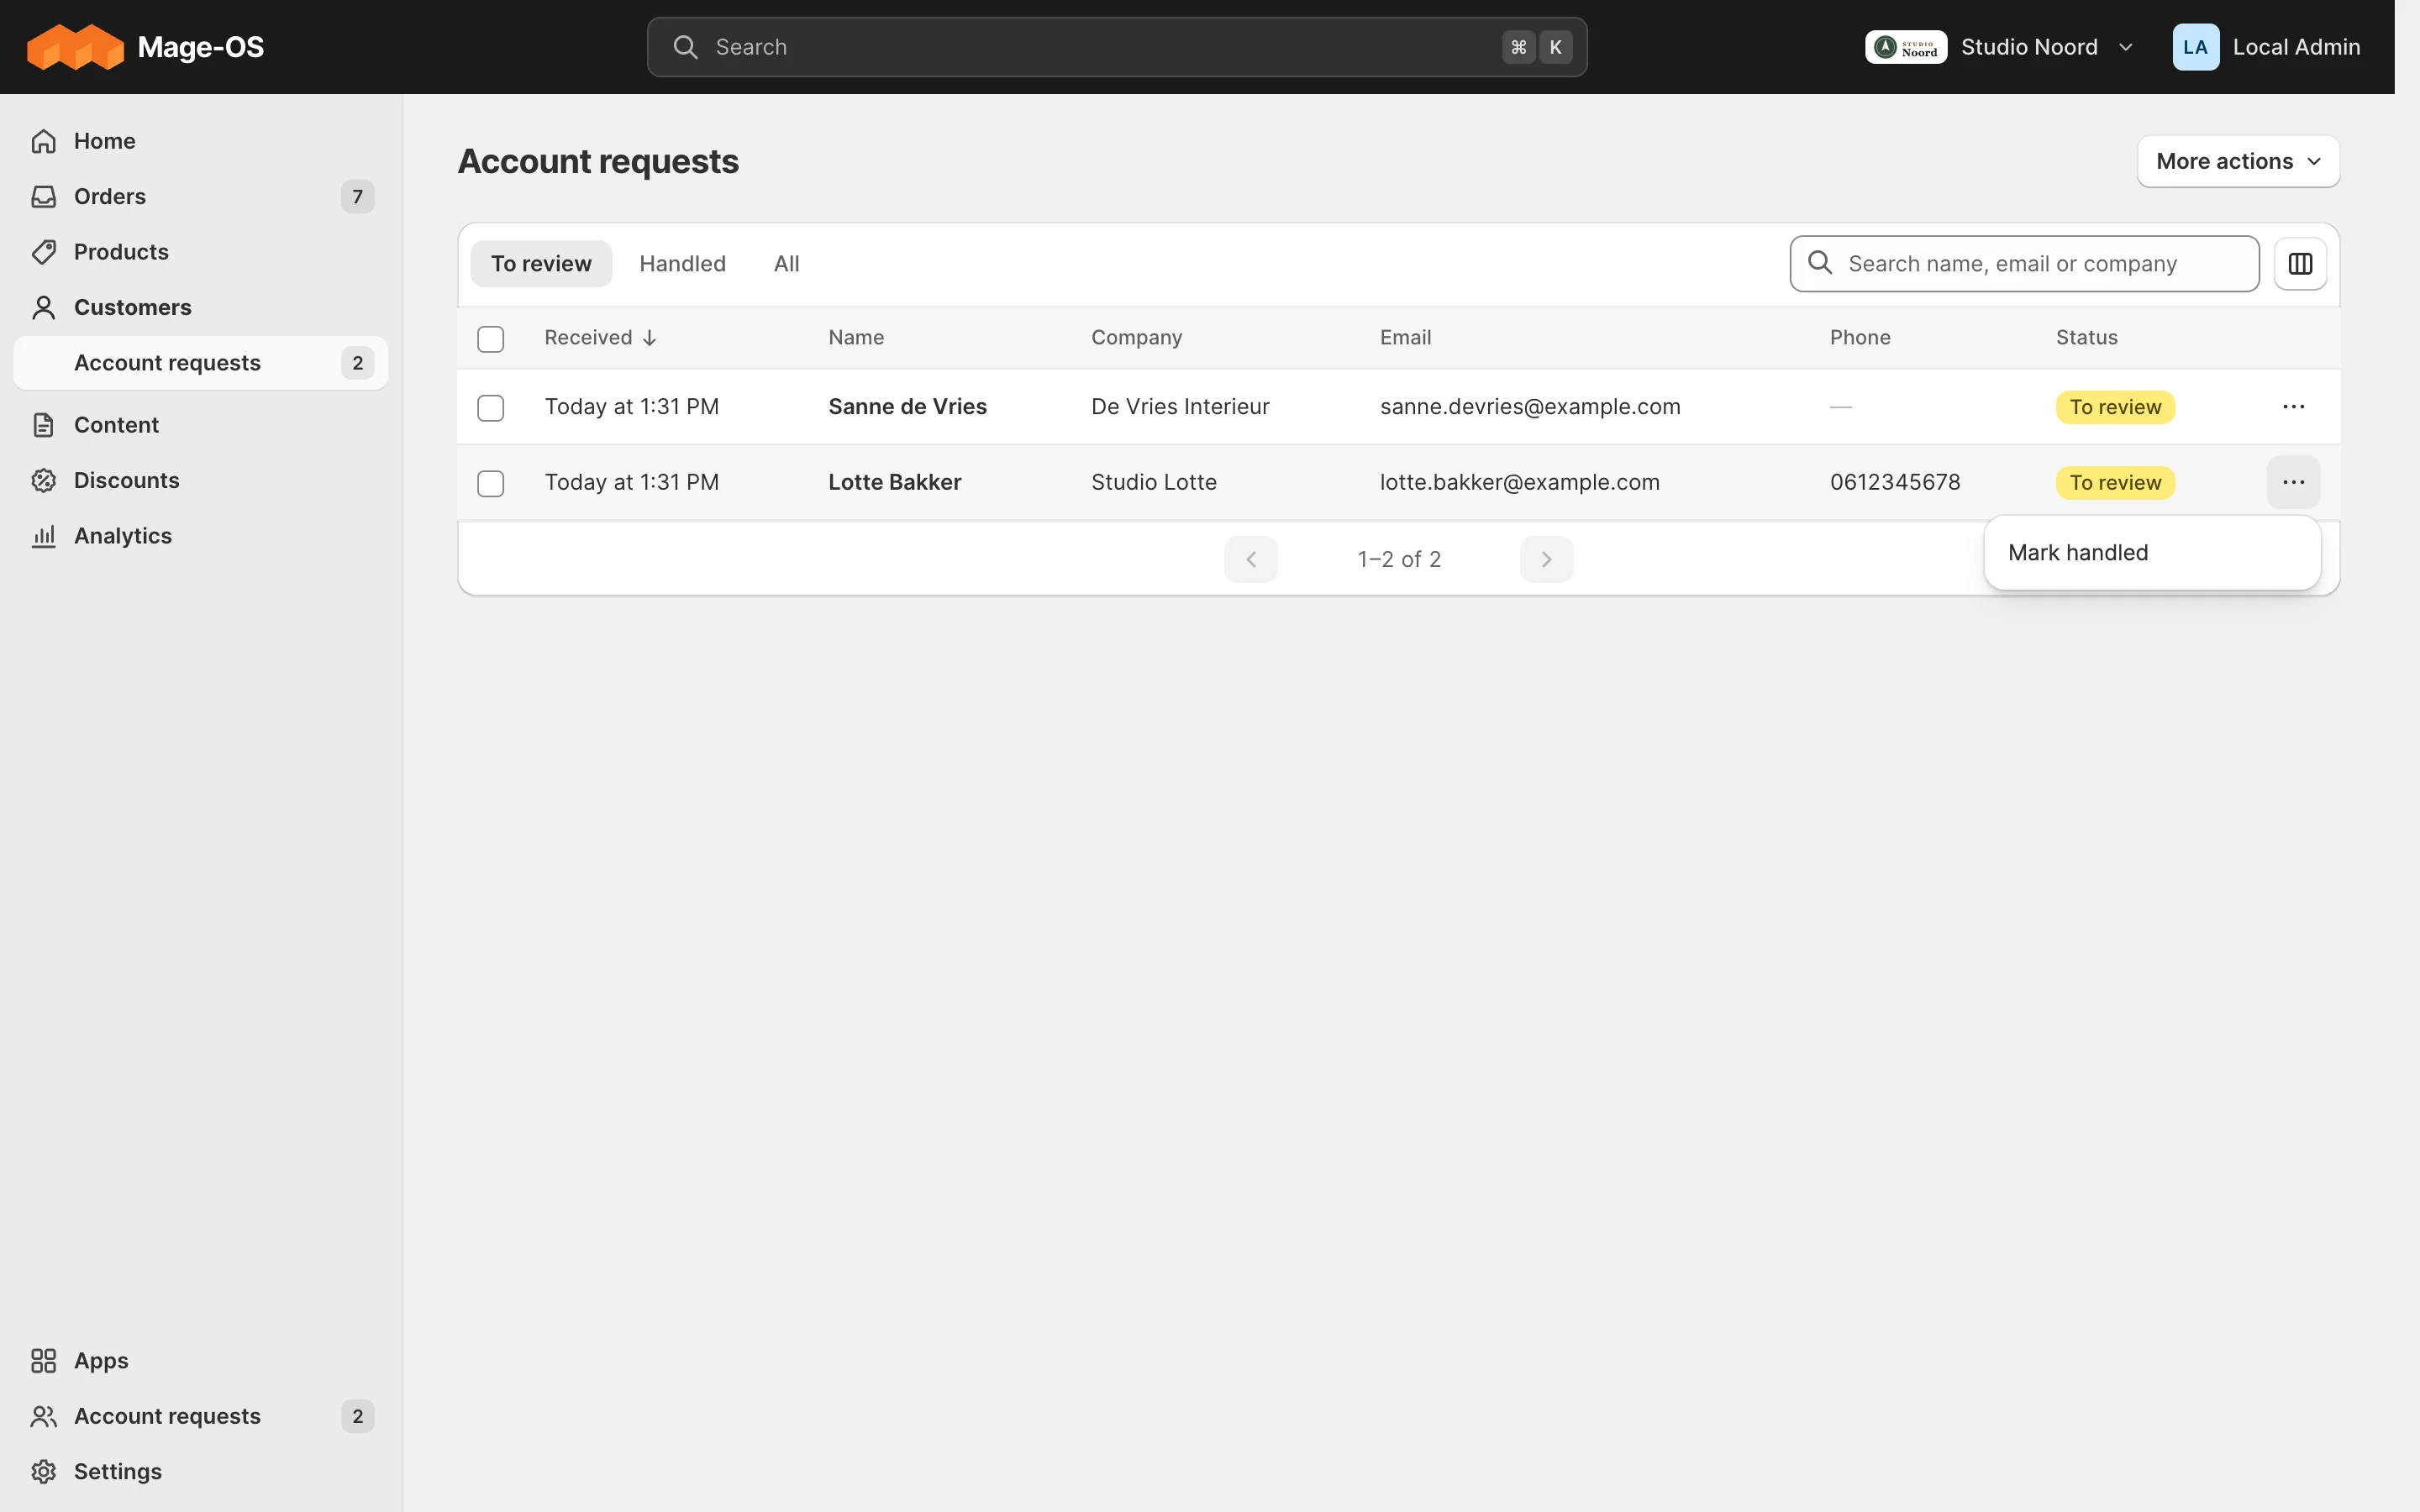Viewport: 2420px width, 1512px height.
Task: Toggle the select-all checkbox in table header
Action: pyautogui.click(x=490, y=339)
